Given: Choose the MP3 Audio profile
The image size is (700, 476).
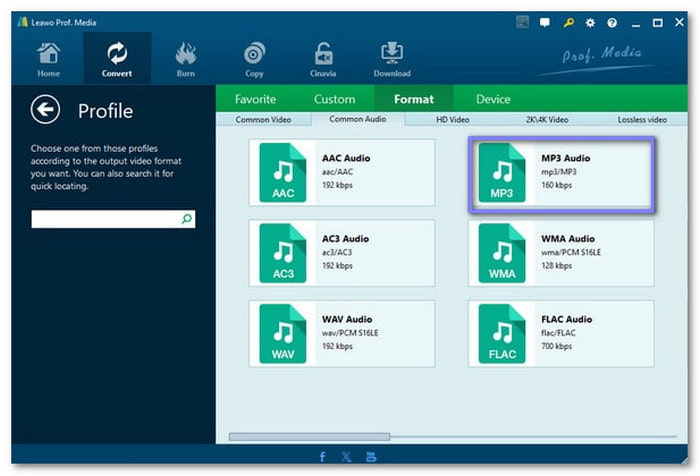Looking at the screenshot, I should point(561,176).
